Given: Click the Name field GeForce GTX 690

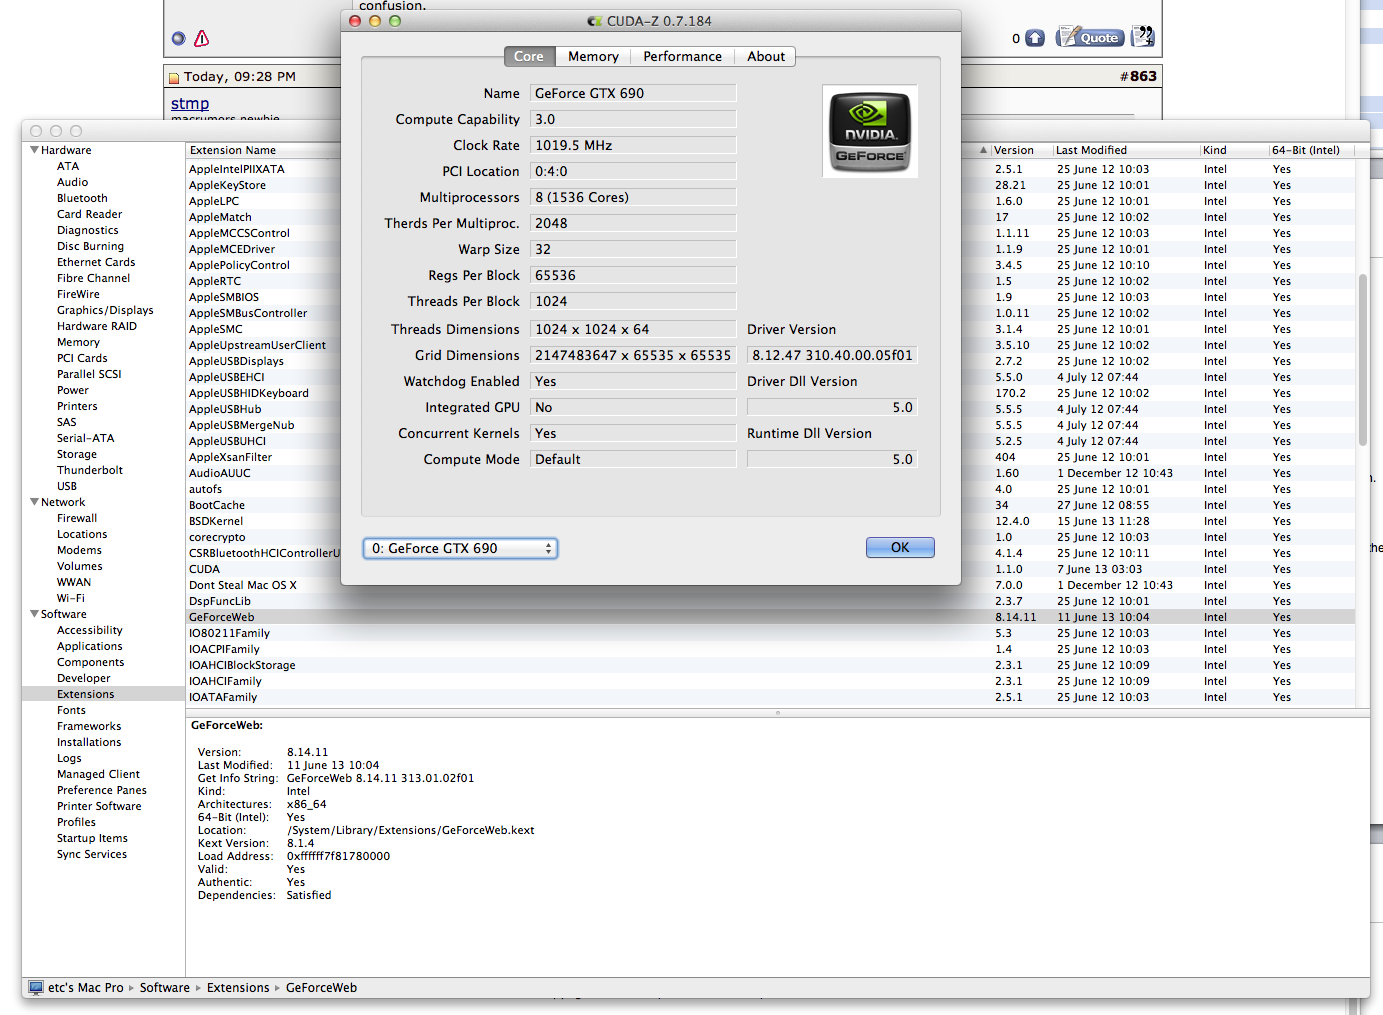Looking at the screenshot, I should coord(633,93).
